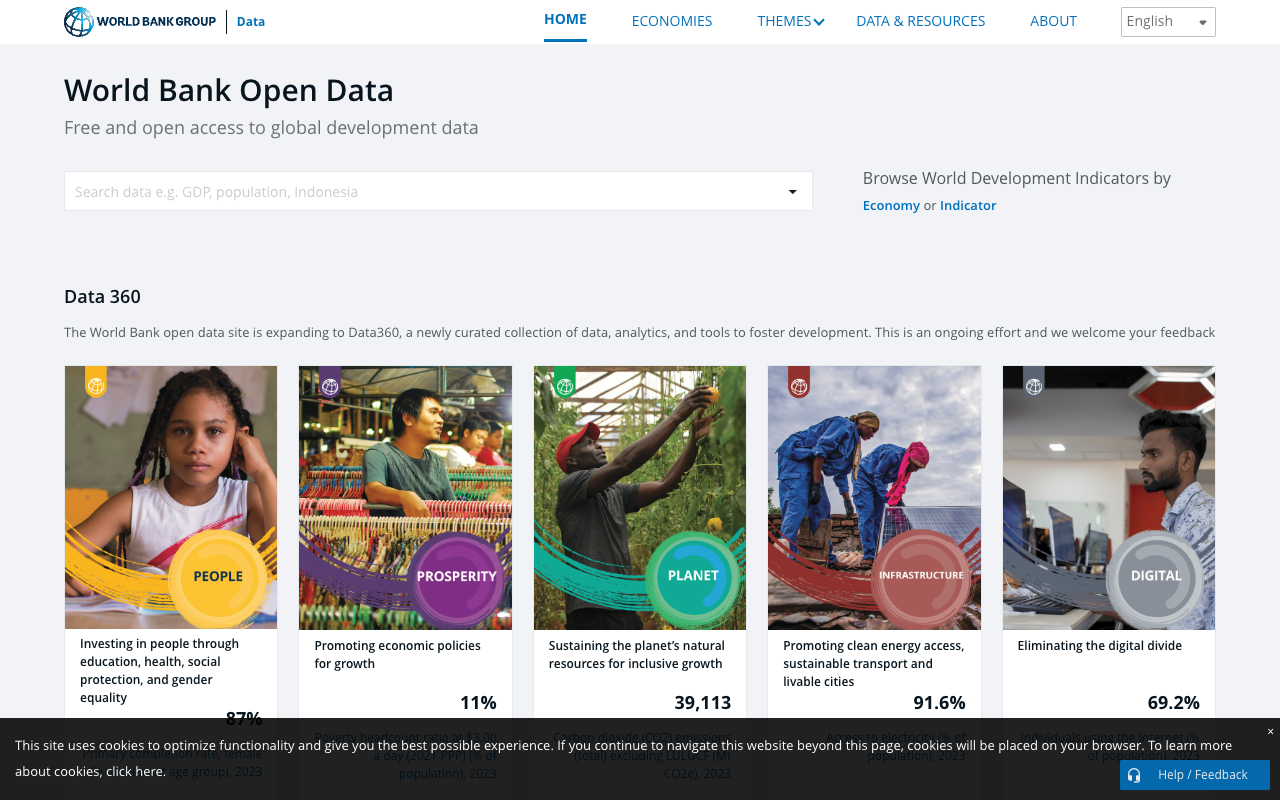Open DATA & RESOURCES from the navigation
Viewport: 1280px width, 800px height.
pyautogui.click(x=920, y=21)
